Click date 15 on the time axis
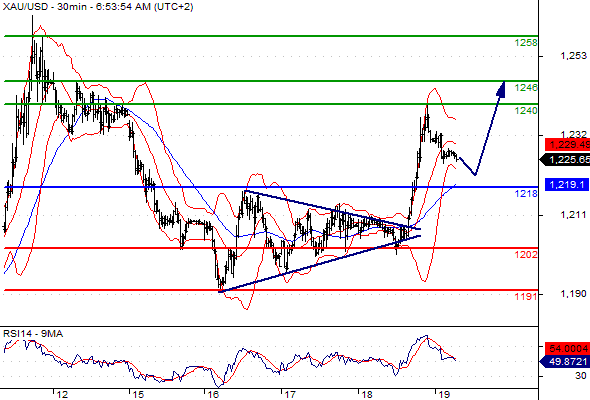This screenshot has width=590, height=400. point(138,394)
